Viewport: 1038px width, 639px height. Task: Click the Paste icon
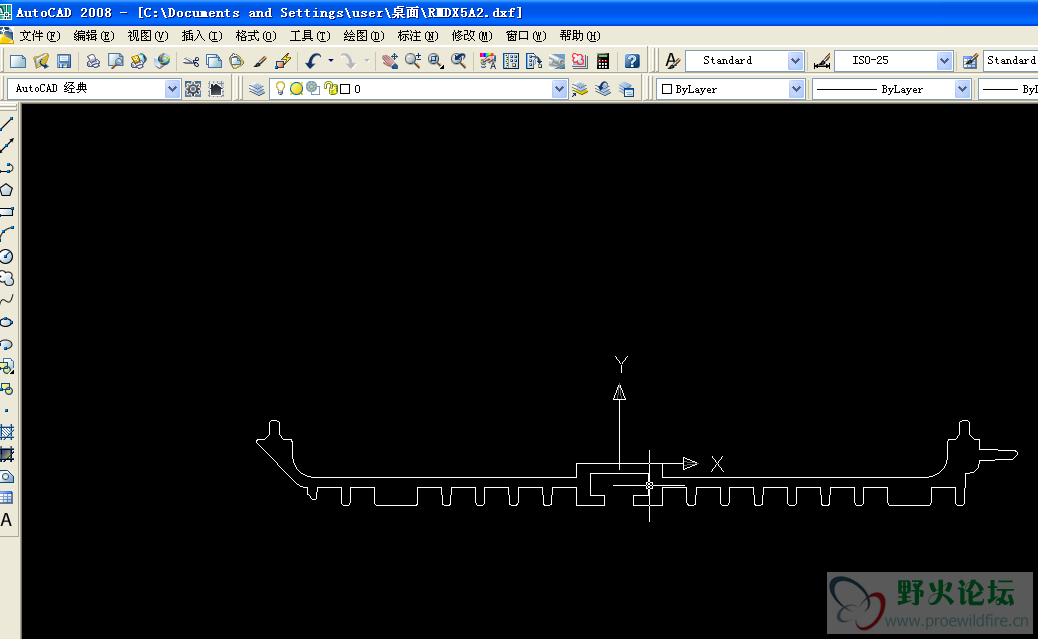236,62
